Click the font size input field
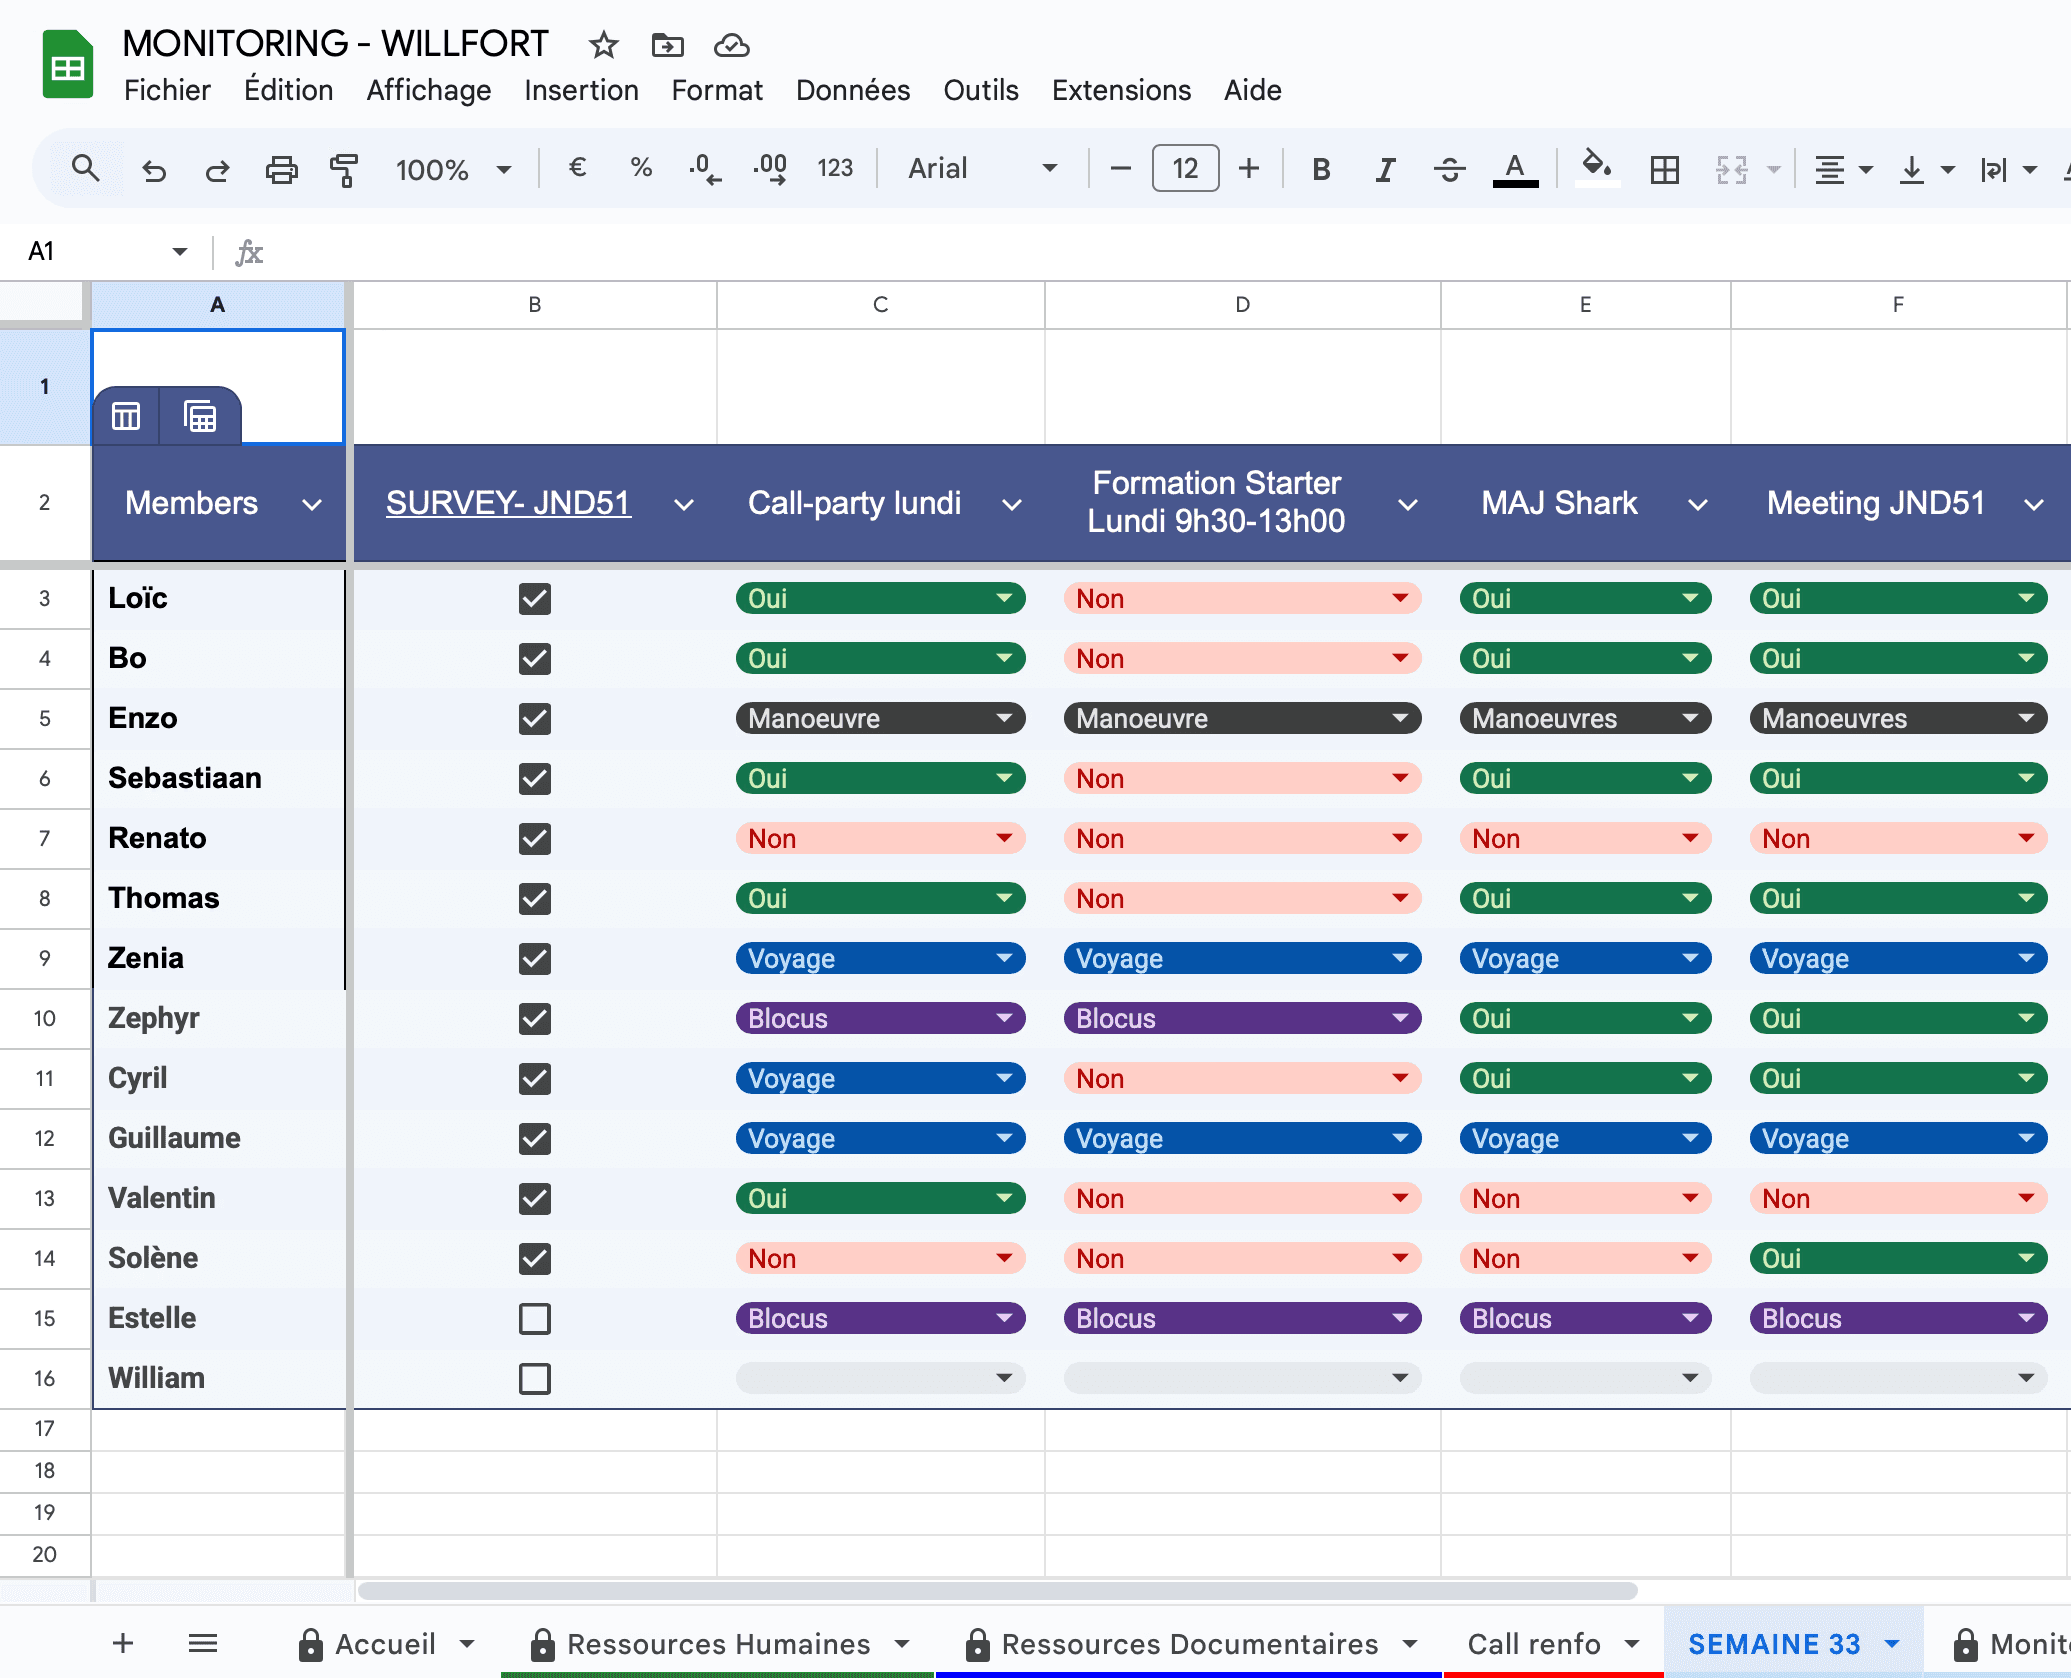 (1185, 169)
